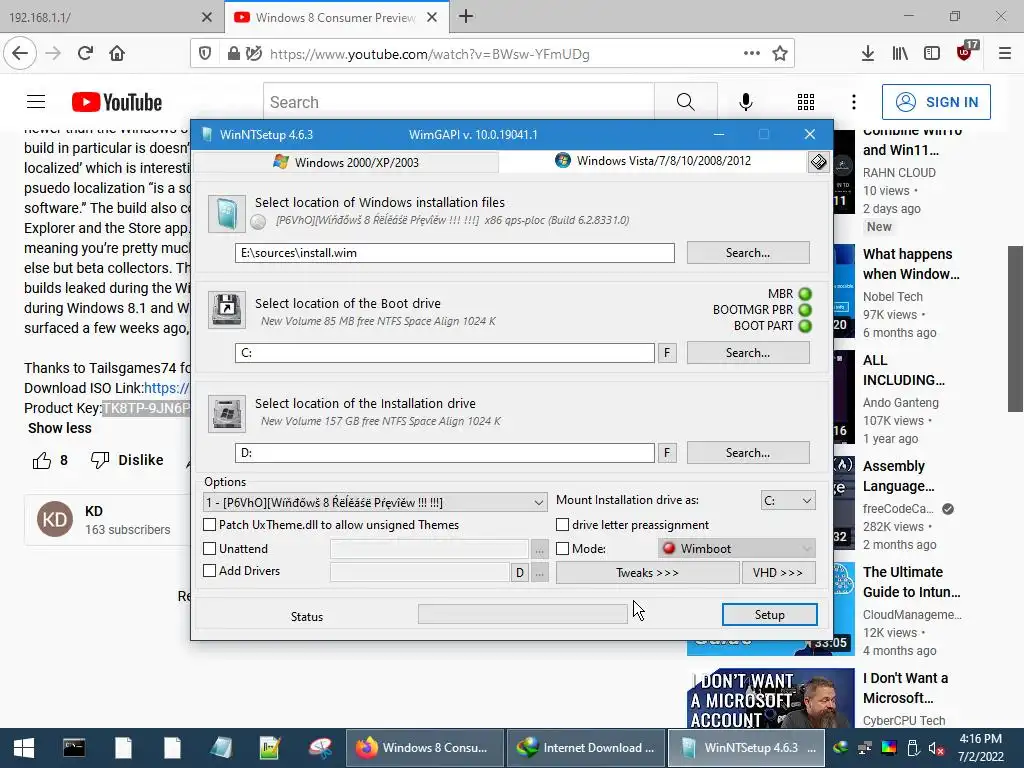Click SIGN IN on YouTube
The height and width of the screenshot is (768, 1024).
click(936, 102)
